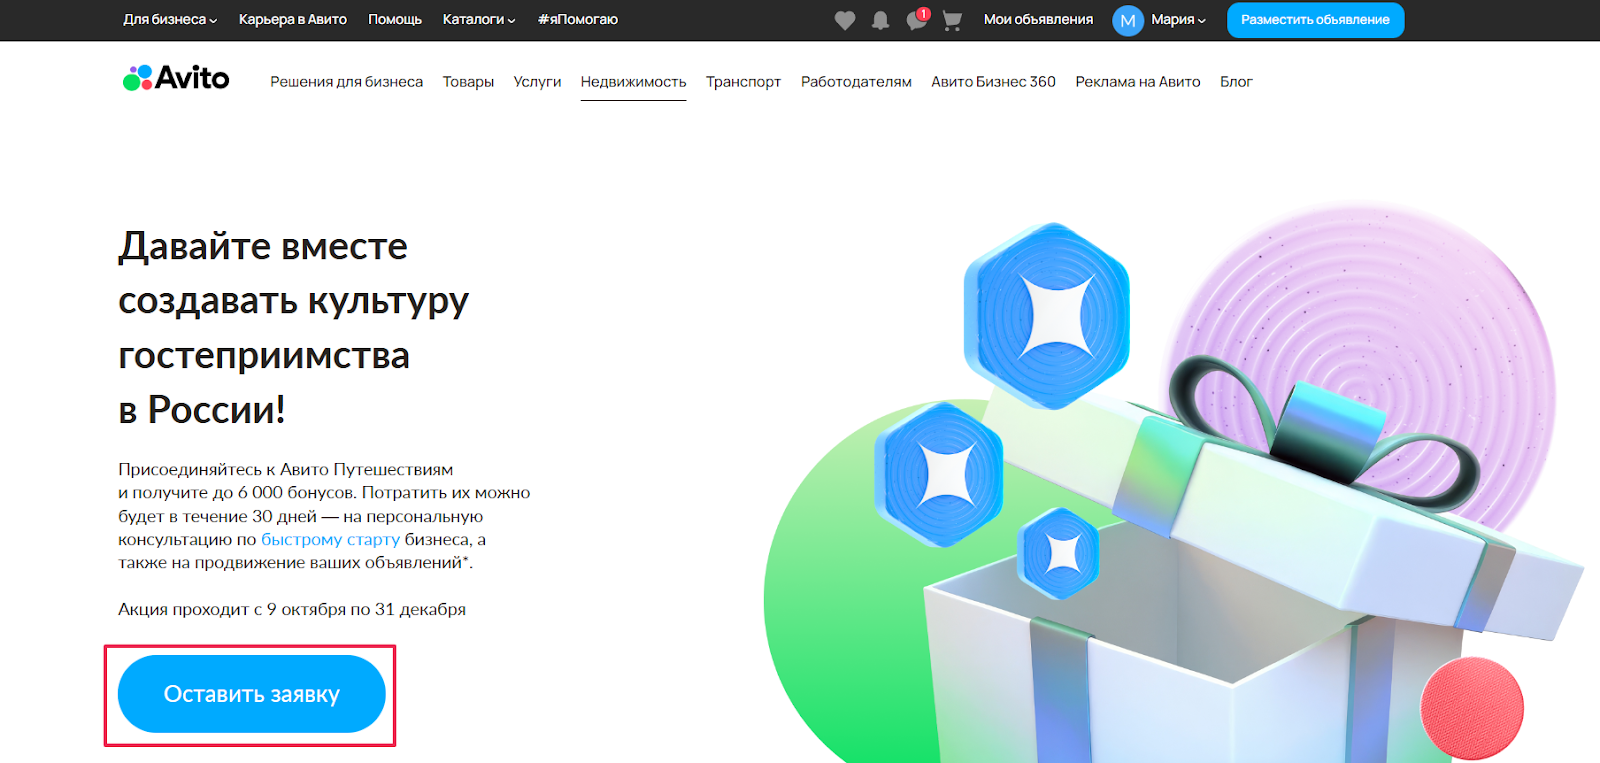
Task: Switch to the Транспорт tab
Action: tap(743, 82)
